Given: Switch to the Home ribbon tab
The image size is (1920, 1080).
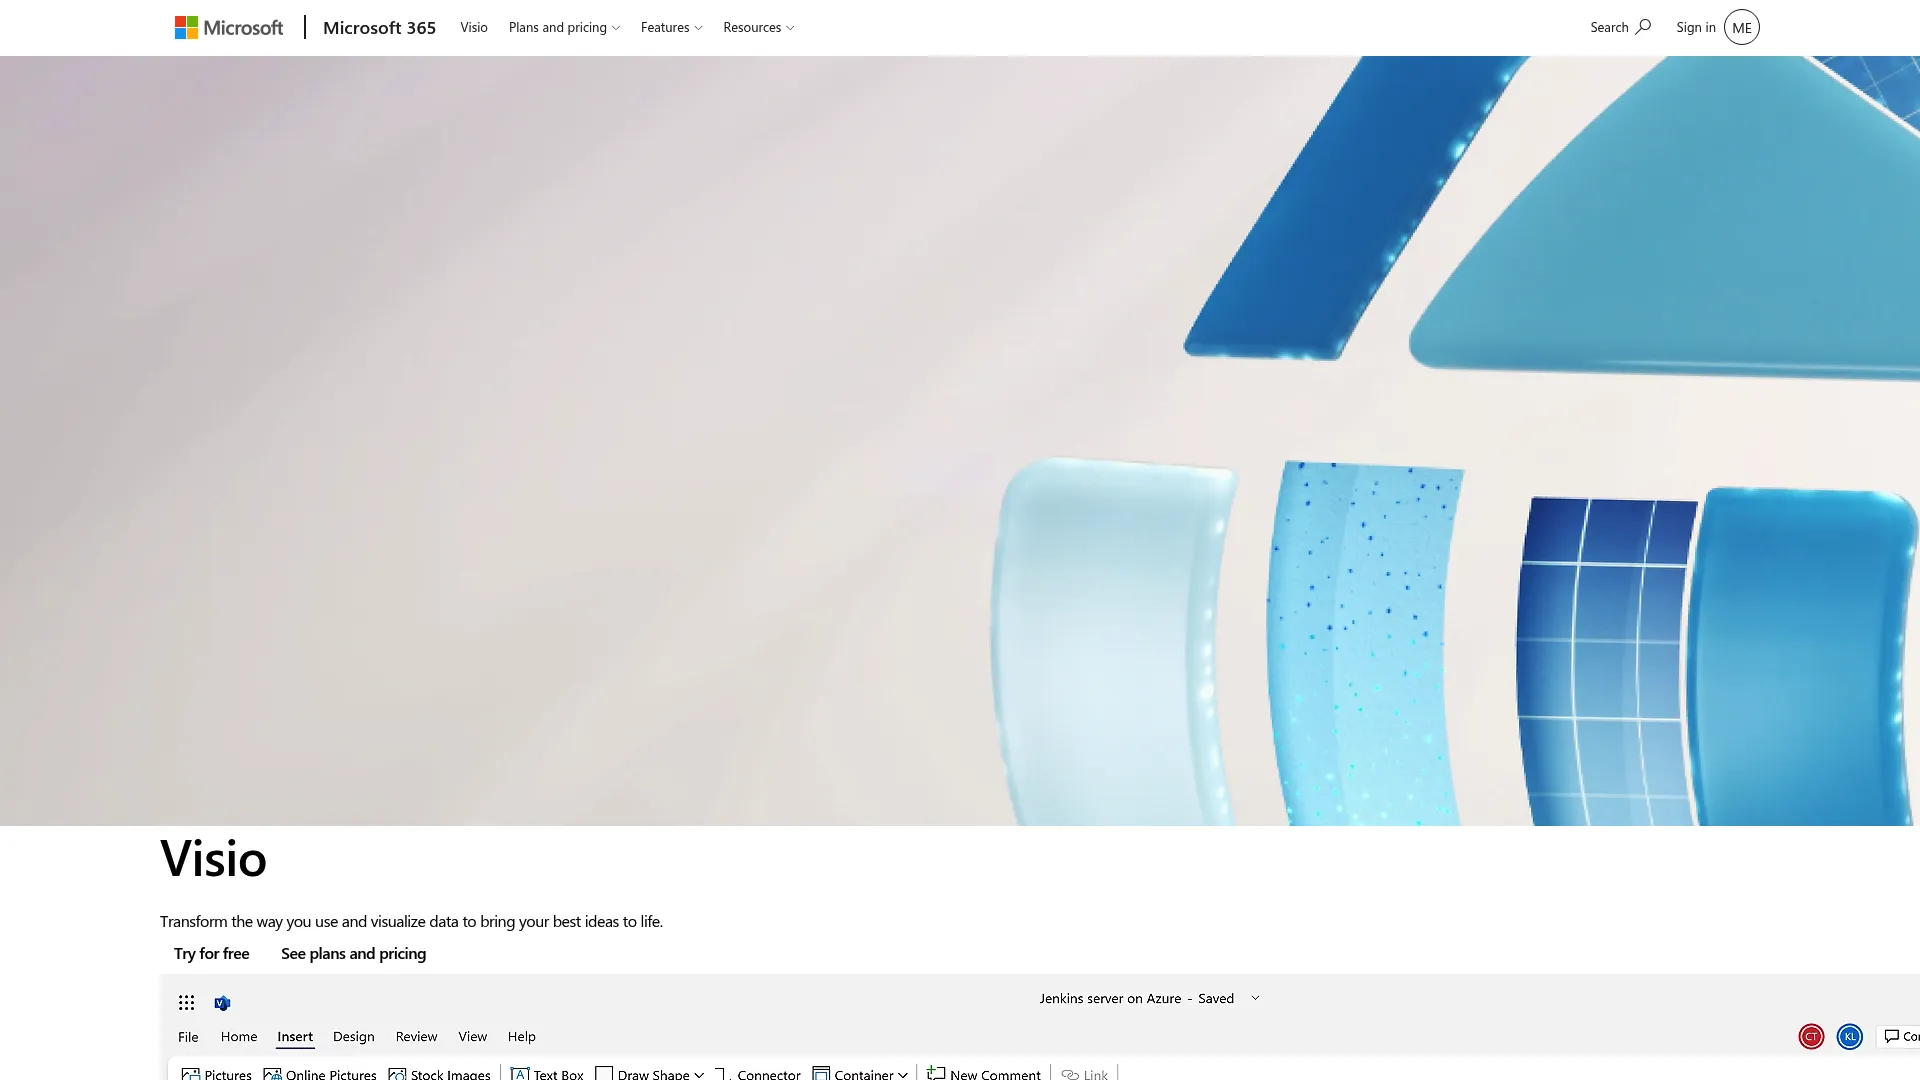Looking at the screenshot, I should pyautogui.click(x=239, y=1037).
